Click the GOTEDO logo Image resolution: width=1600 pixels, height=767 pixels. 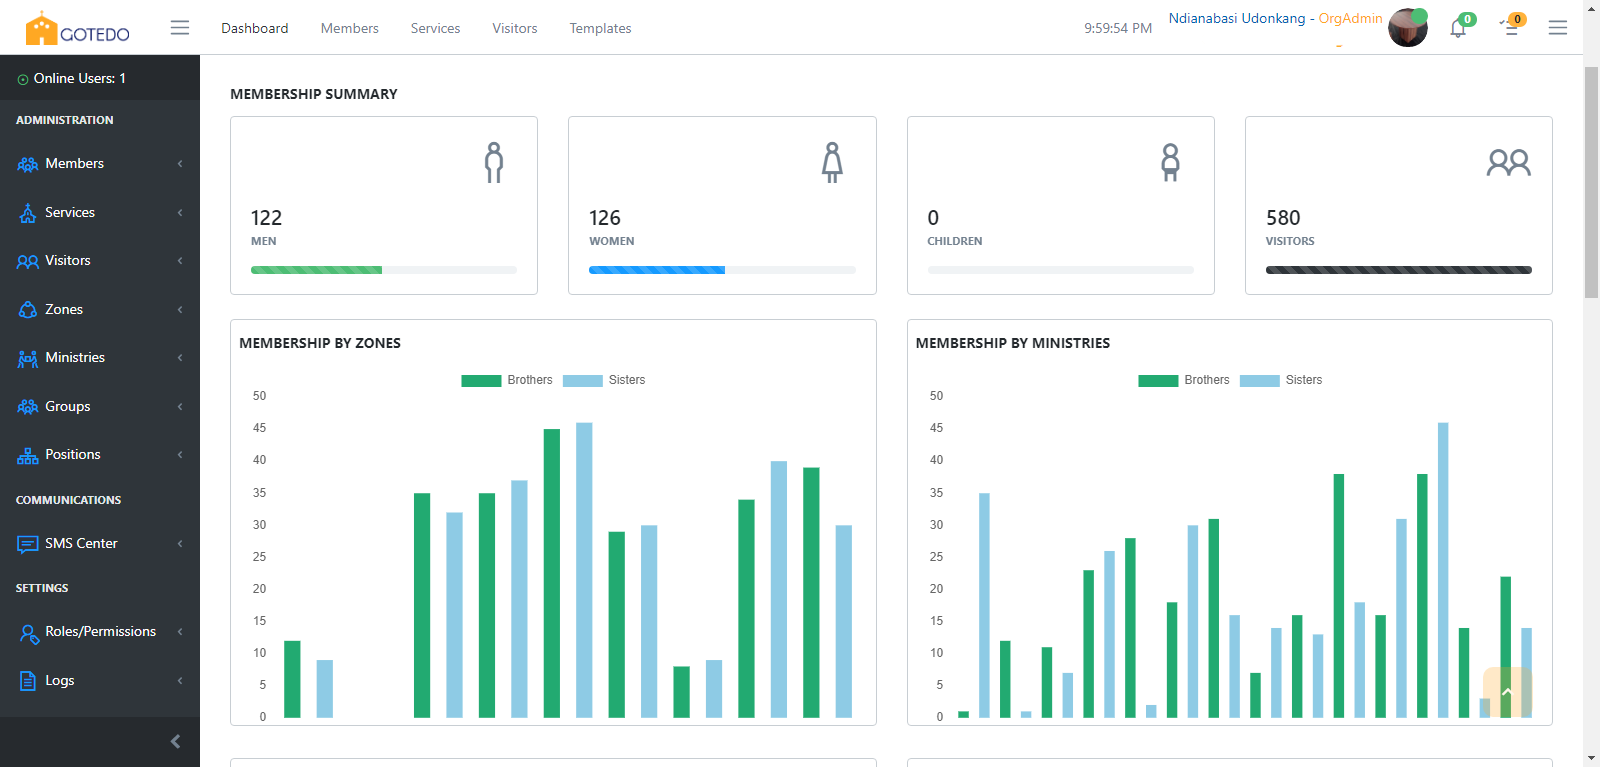point(77,29)
